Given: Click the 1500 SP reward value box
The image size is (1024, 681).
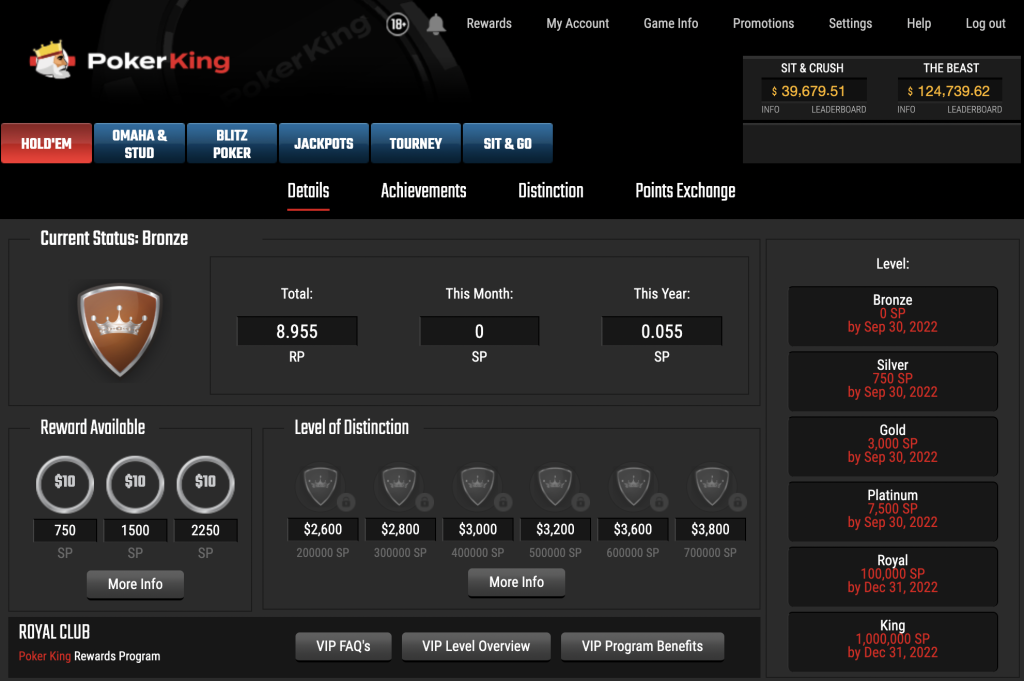Looking at the screenshot, I should coord(135,530).
